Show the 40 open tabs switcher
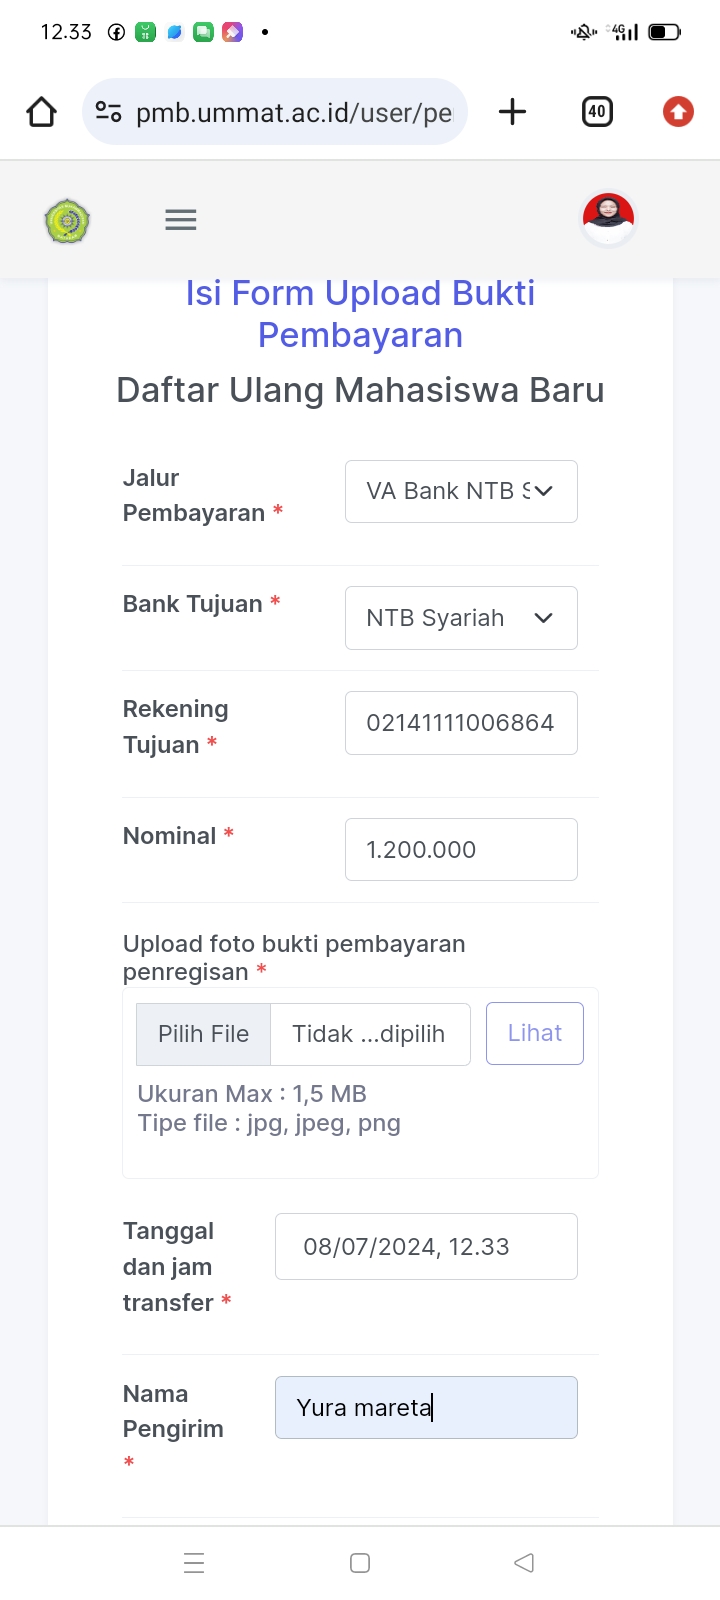Viewport: 720px width, 1600px height. (x=597, y=112)
